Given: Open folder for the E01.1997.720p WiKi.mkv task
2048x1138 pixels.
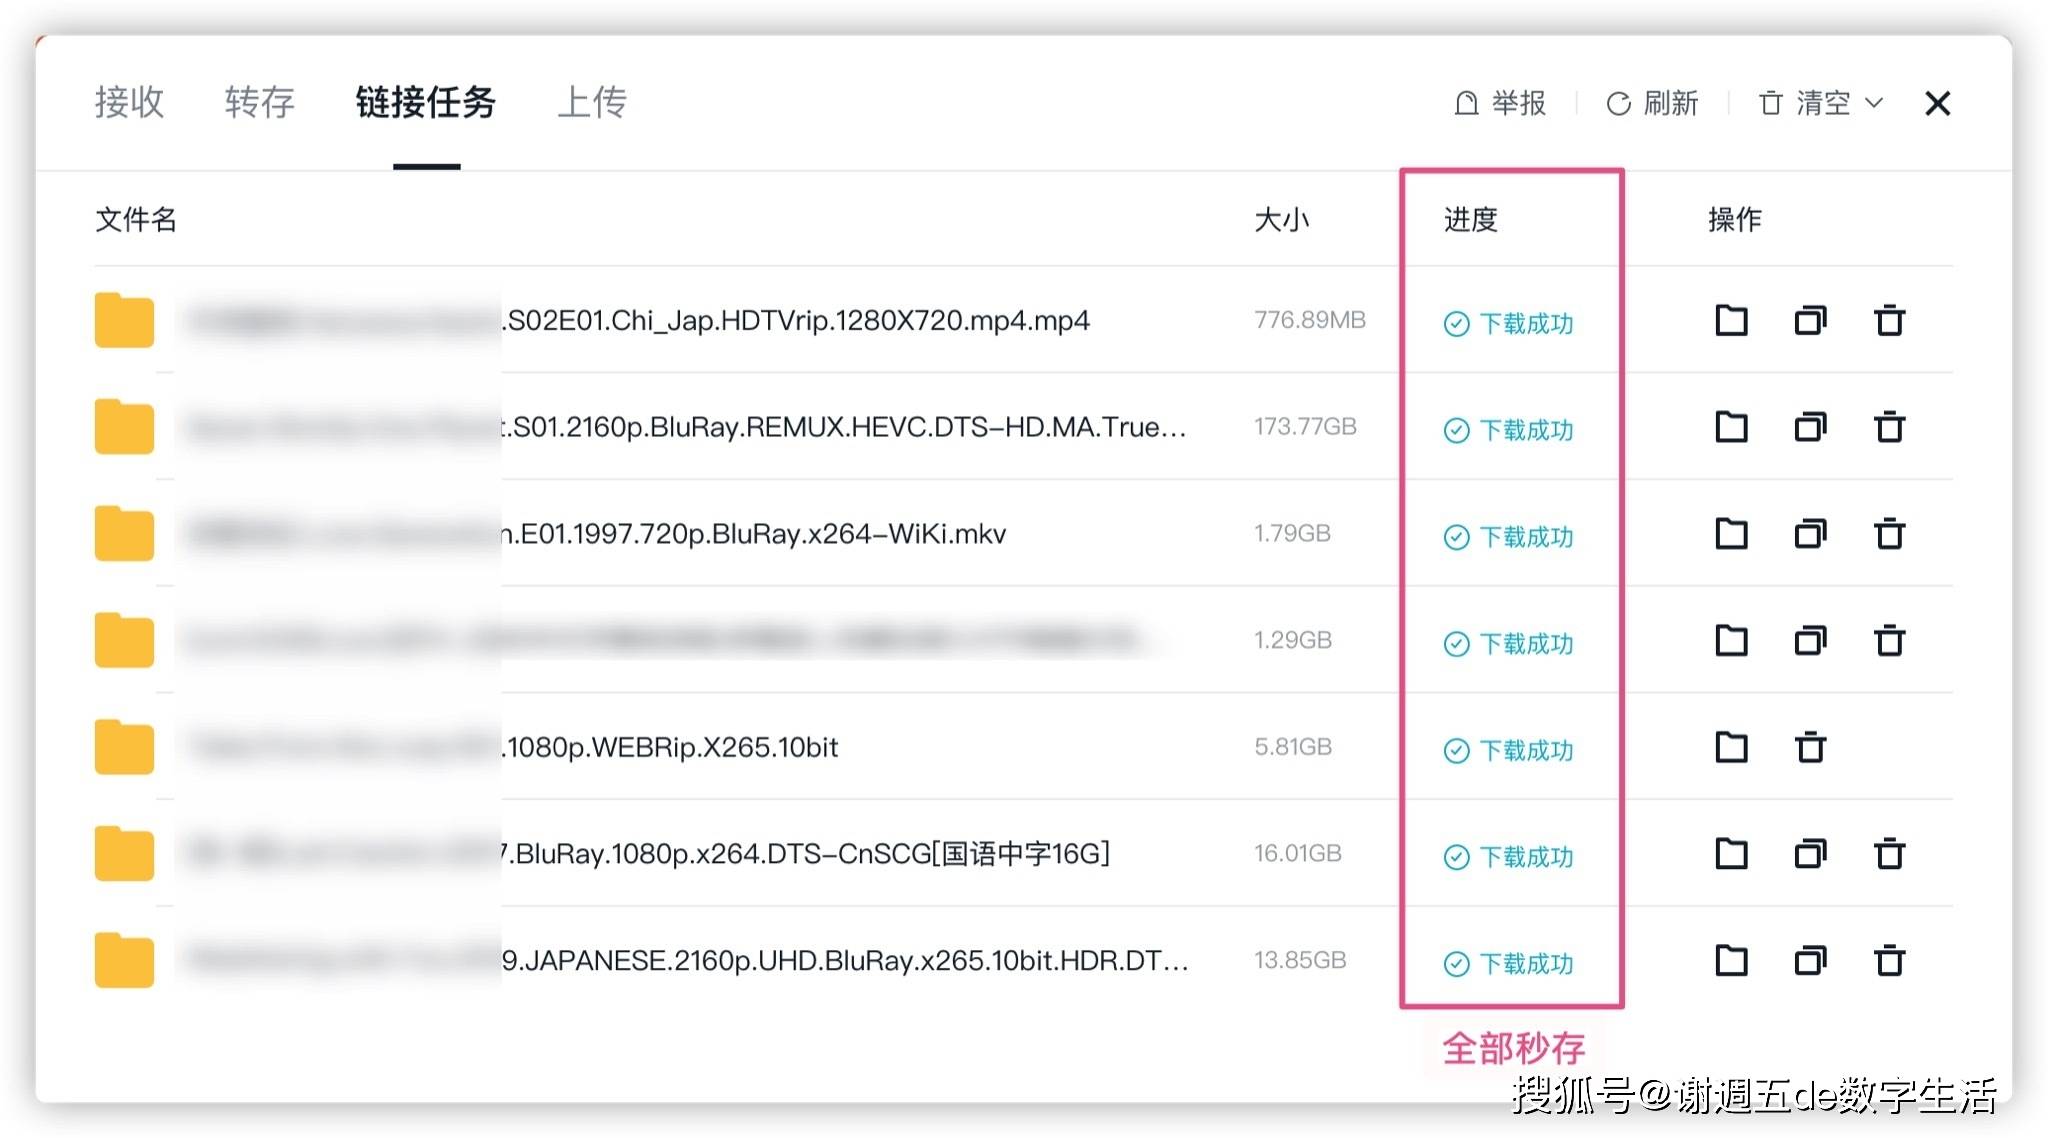Looking at the screenshot, I should [x=1731, y=534].
